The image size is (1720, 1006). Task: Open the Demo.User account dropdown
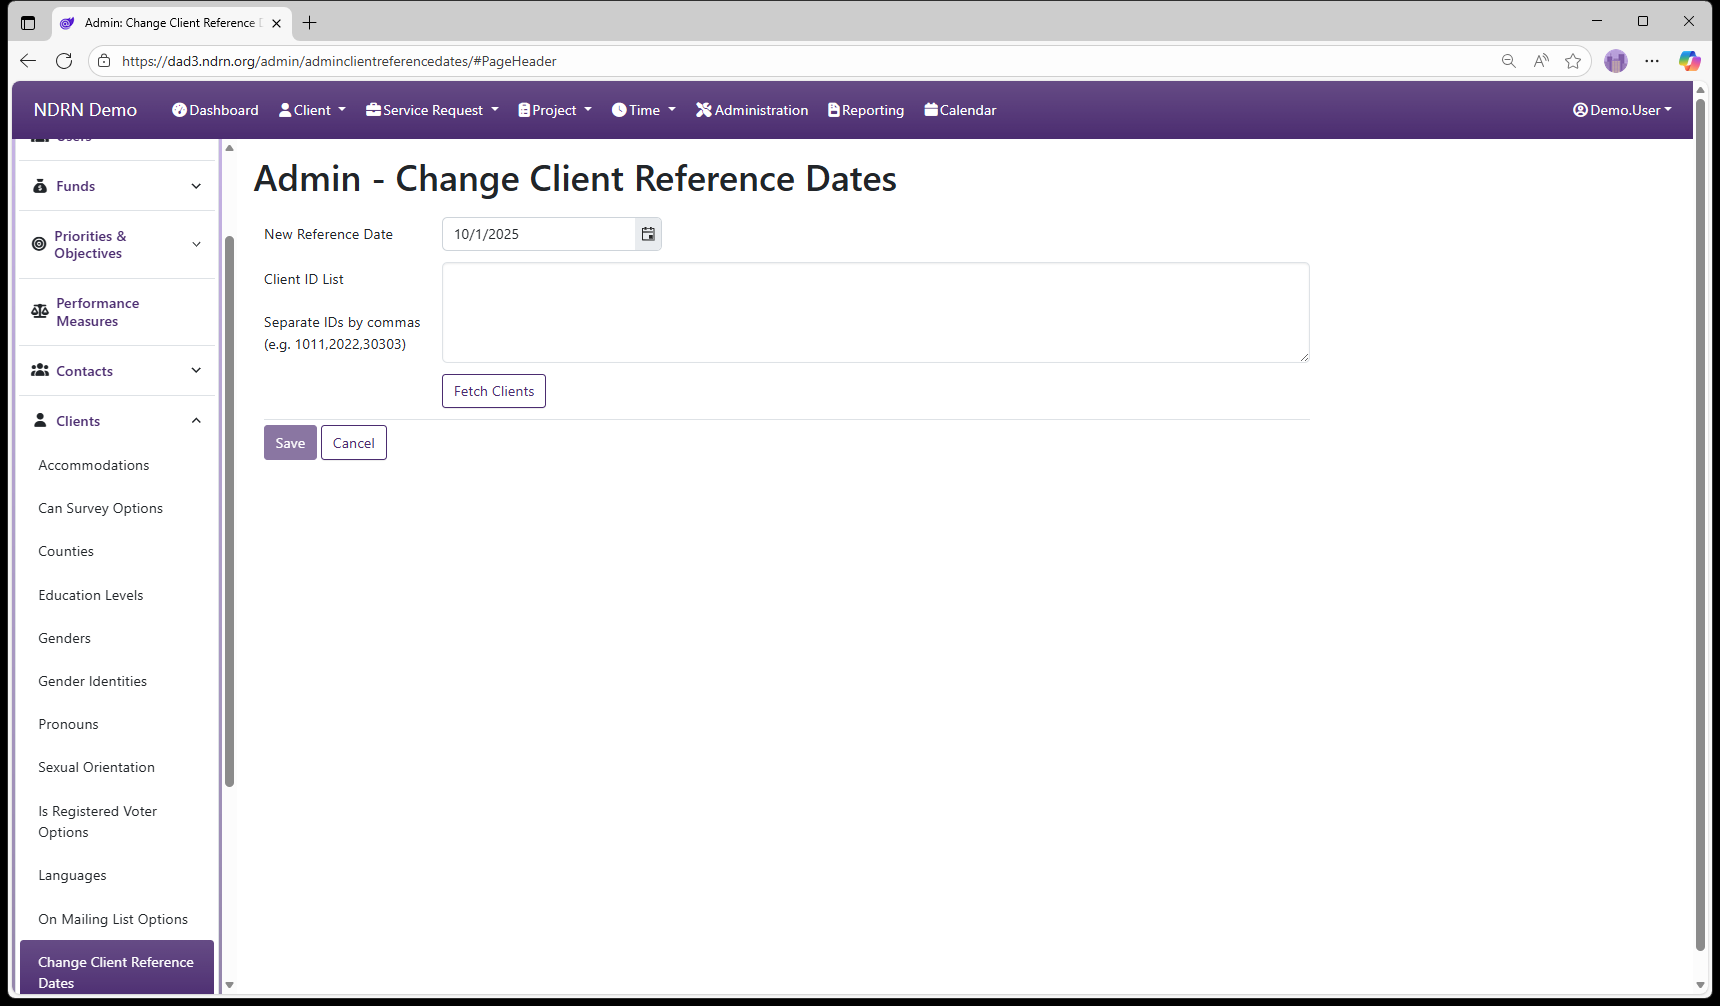click(1622, 110)
